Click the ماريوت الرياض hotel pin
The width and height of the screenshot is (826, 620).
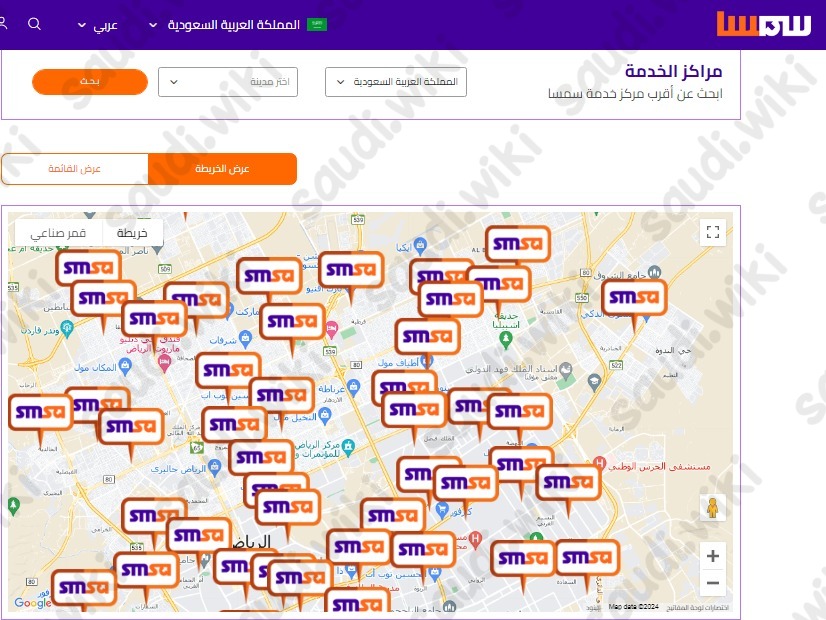point(164,362)
